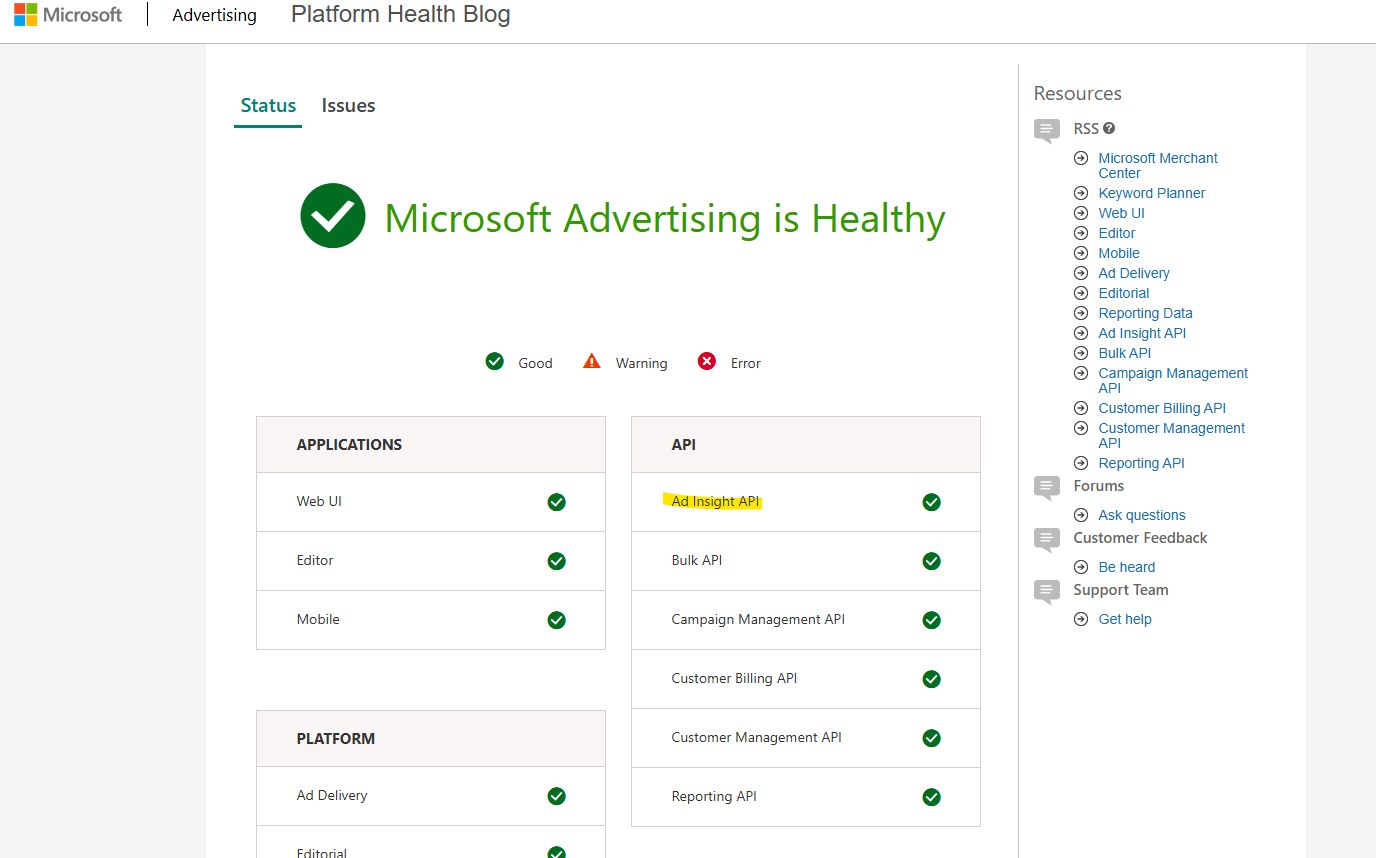Open the Bulk API RSS link
Viewport: 1376px width, 858px height.
[x=1124, y=353]
